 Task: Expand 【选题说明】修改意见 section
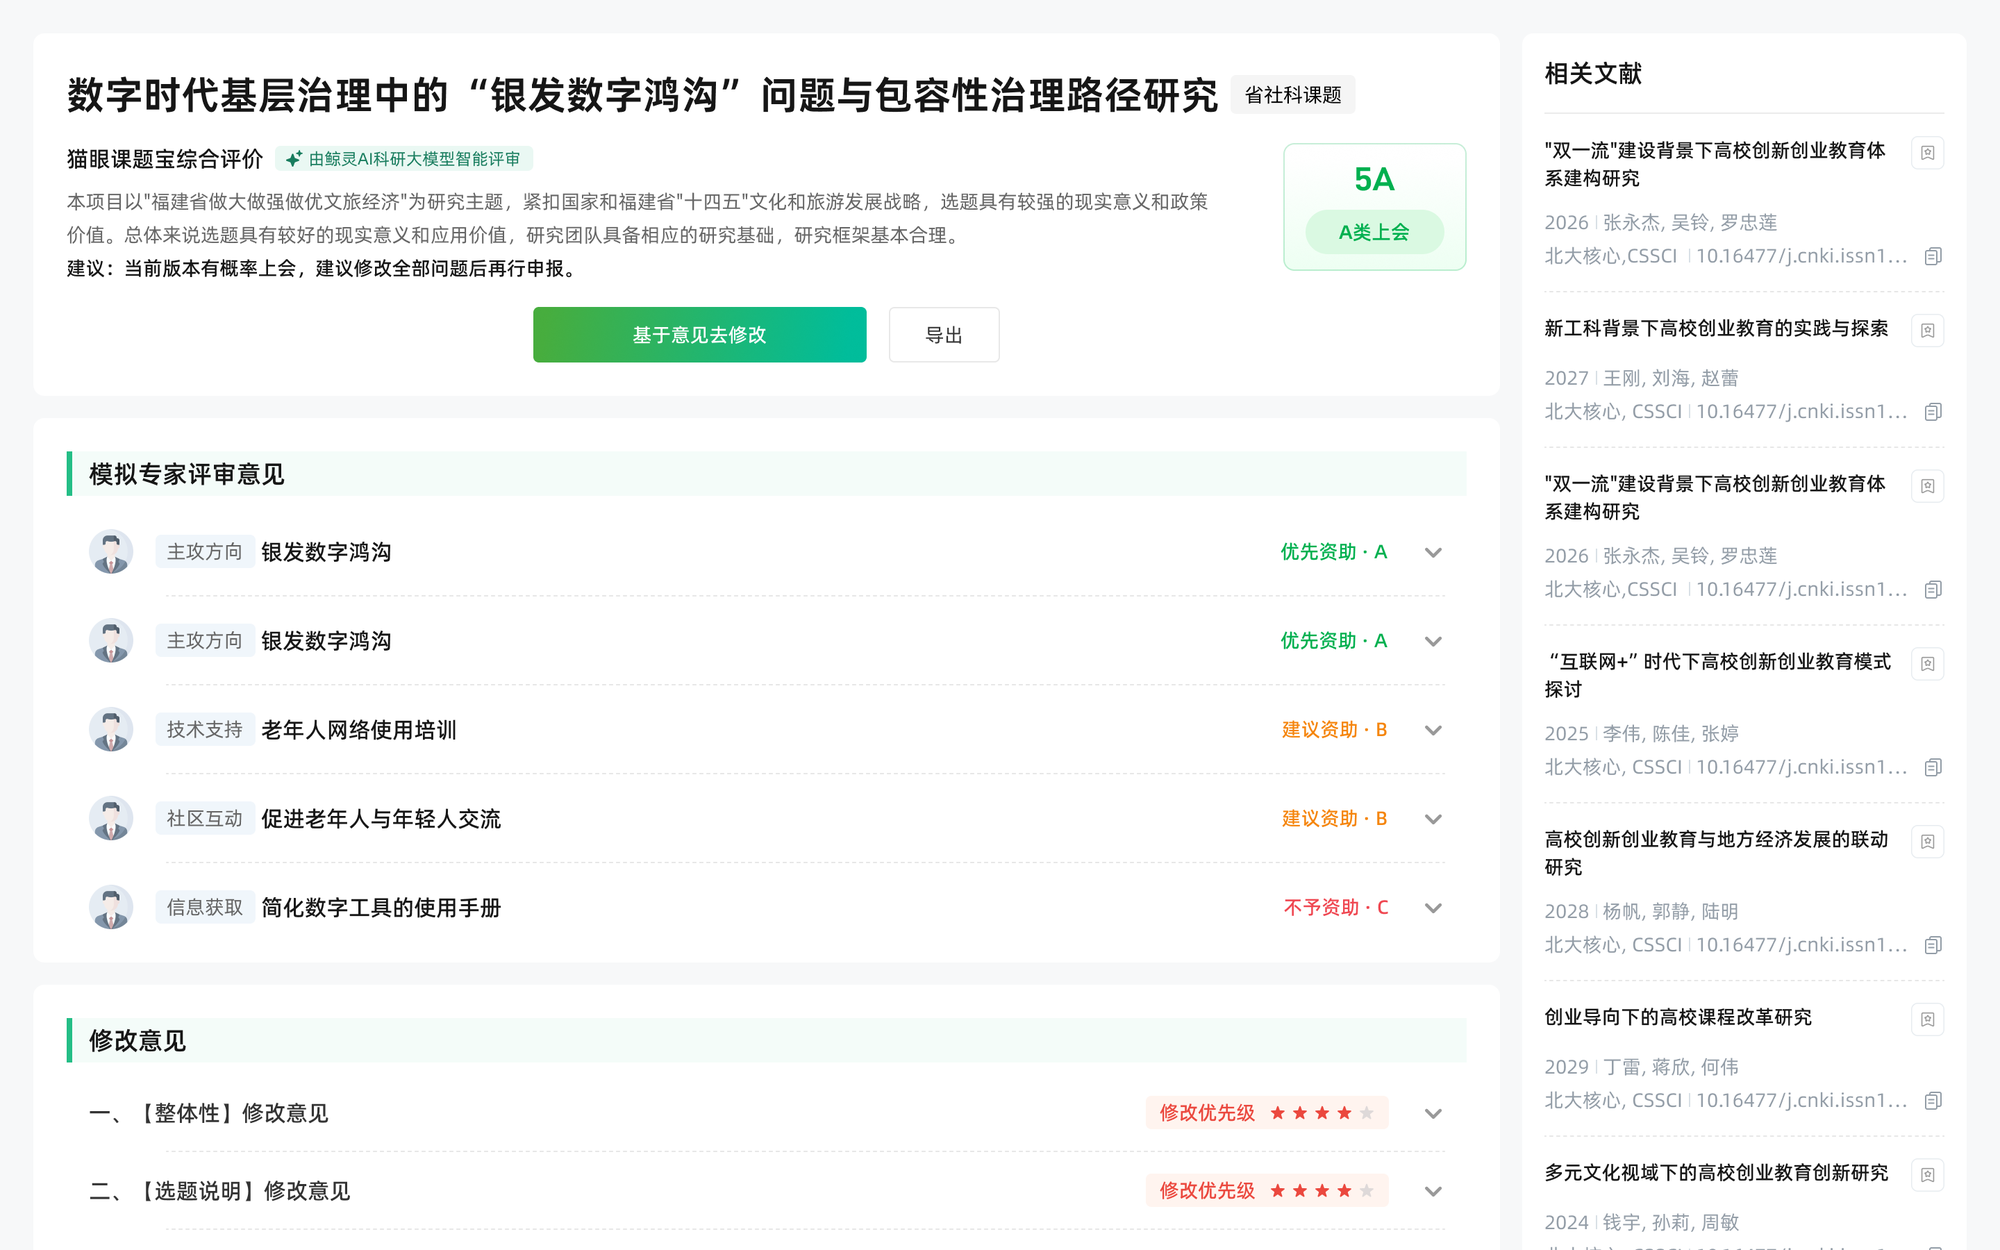click(1433, 1191)
